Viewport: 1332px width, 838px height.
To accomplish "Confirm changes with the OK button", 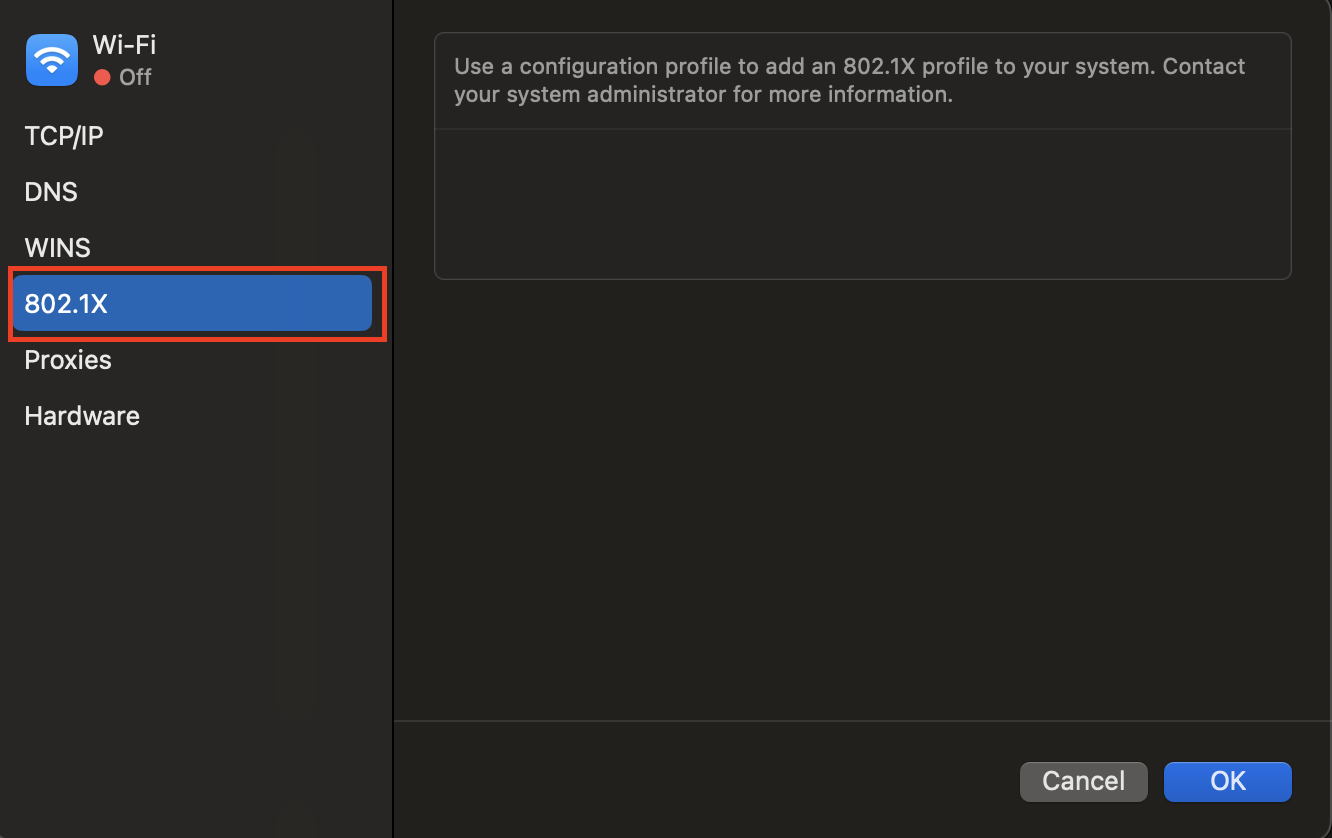I will click(1227, 781).
